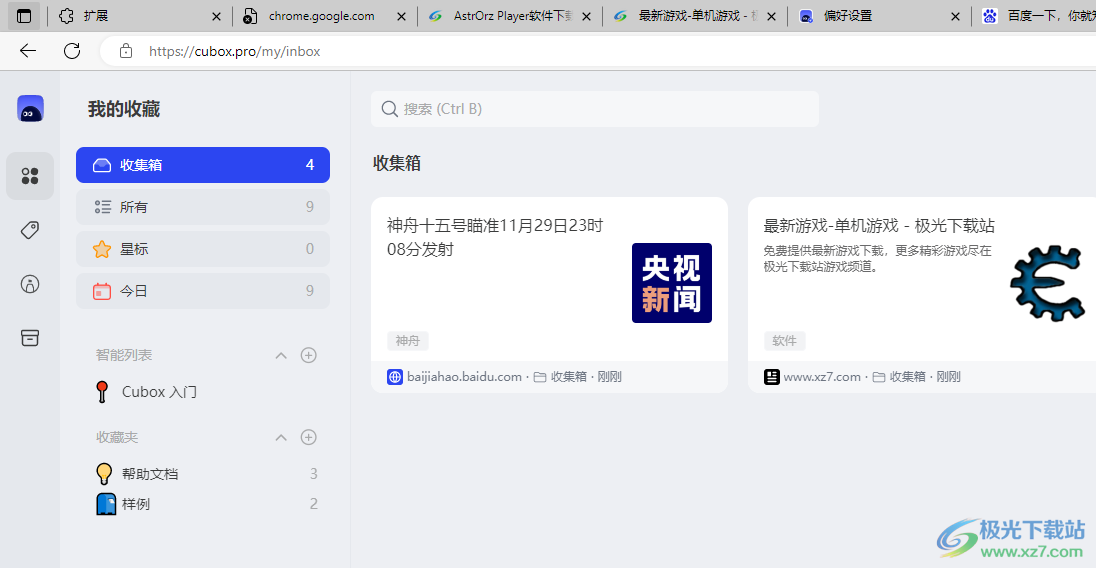Click the 收集箱 page heading
The image size is (1096, 568).
396,163
